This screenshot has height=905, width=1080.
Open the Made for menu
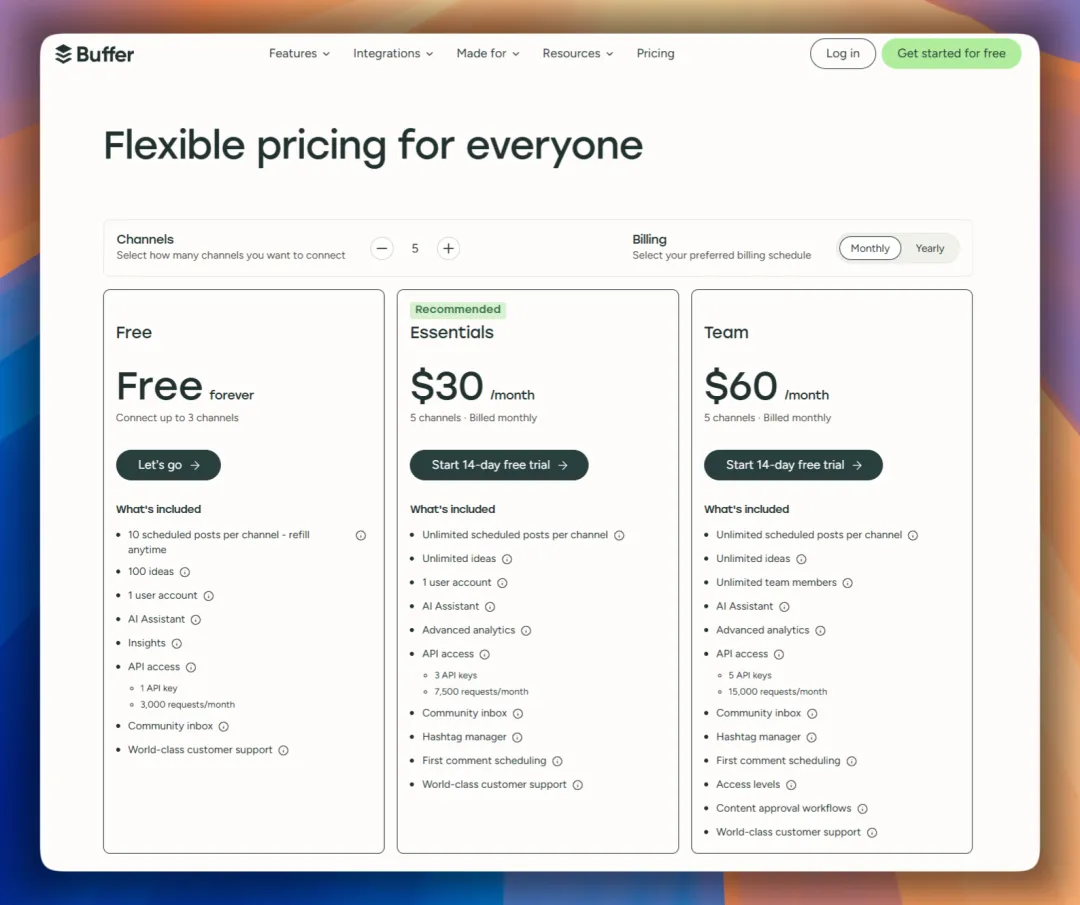(488, 54)
